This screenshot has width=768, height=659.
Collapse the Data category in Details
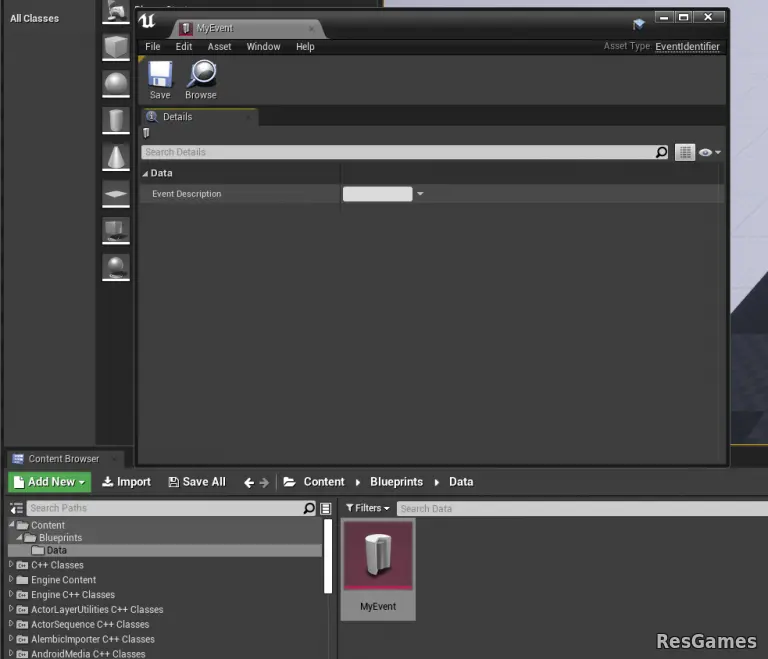145,173
